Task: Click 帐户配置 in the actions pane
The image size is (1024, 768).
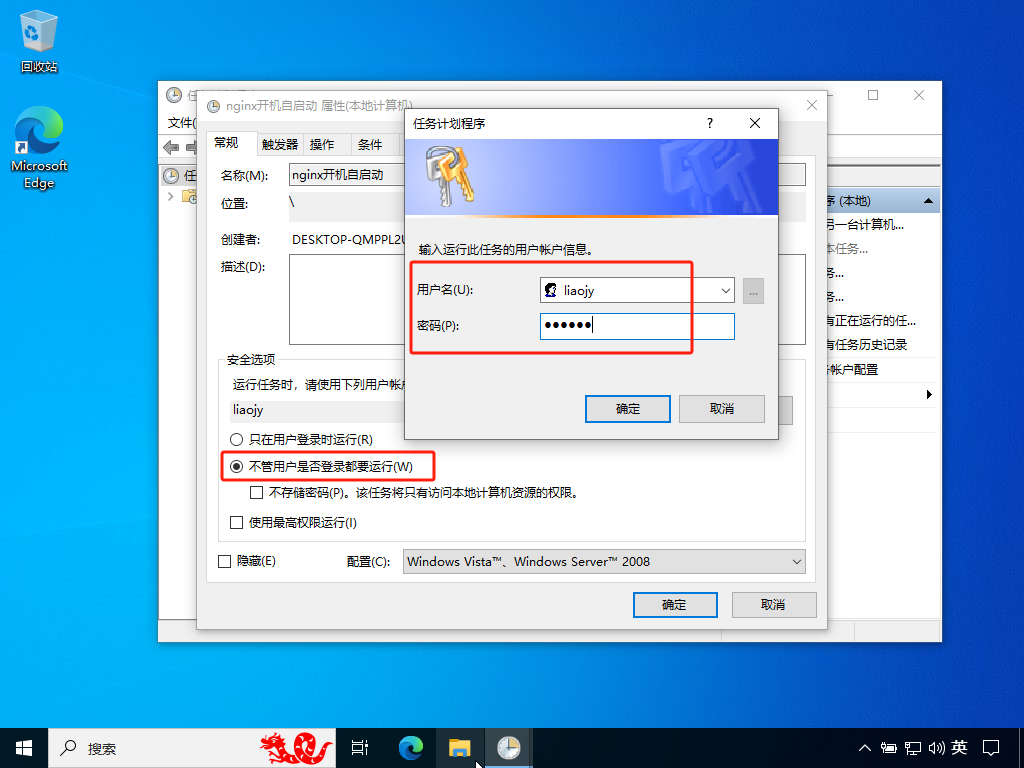Action: [x=853, y=370]
